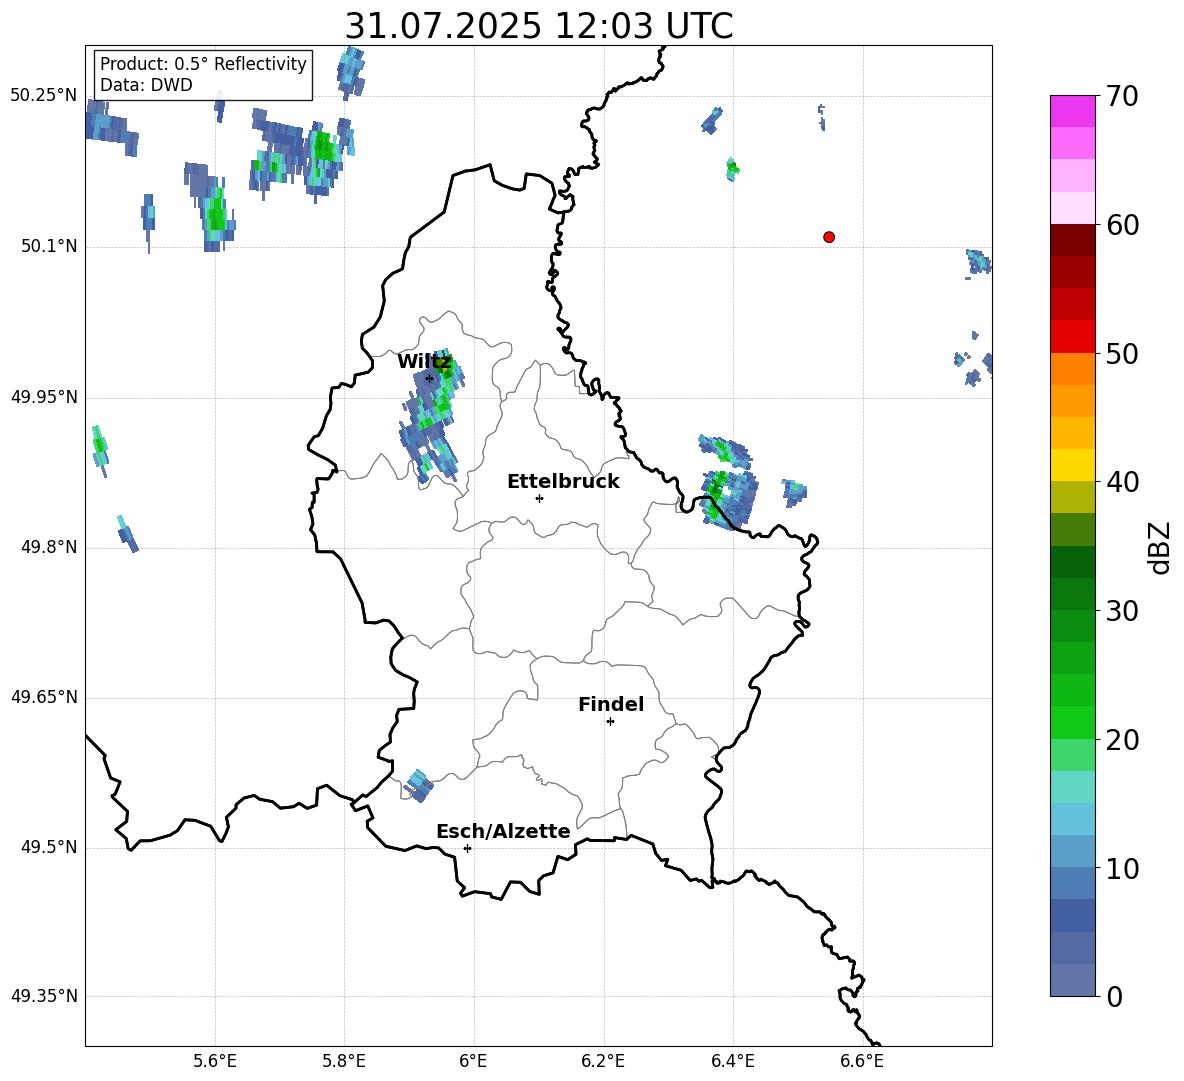The image size is (1184, 1081).
Task: Click the dBZ colorbar axis label
Action: pos(1161,547)
